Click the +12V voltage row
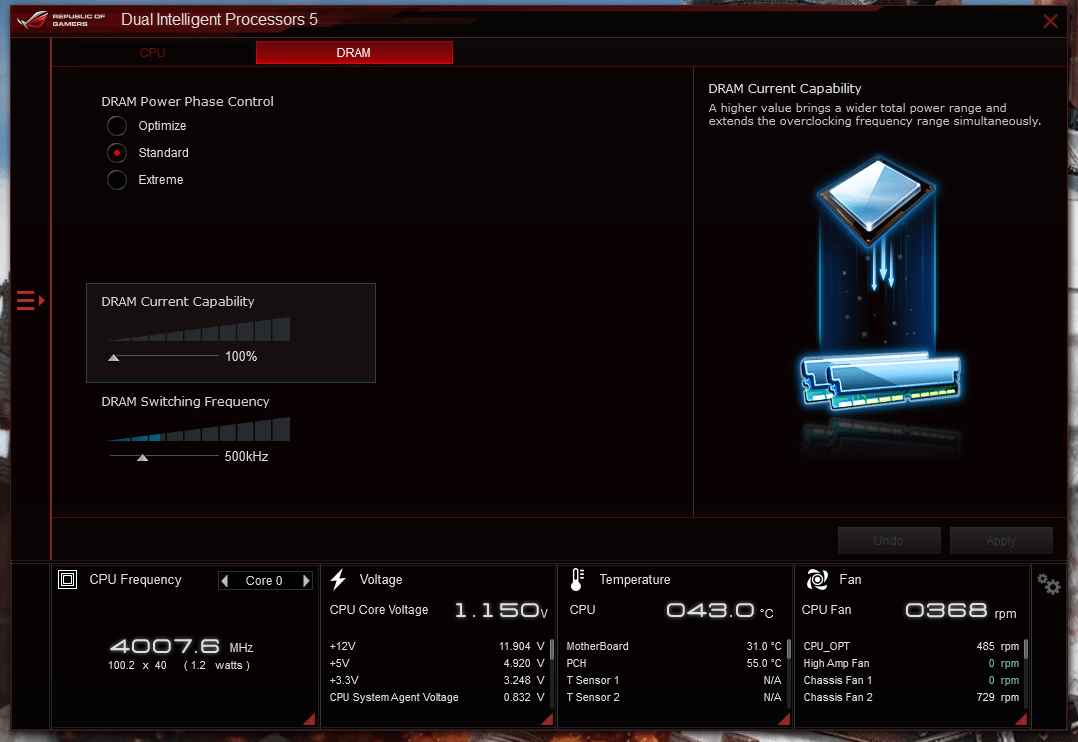Image resolution: width=1078 pixels, height=742 pixels. (x=437, y=646)
